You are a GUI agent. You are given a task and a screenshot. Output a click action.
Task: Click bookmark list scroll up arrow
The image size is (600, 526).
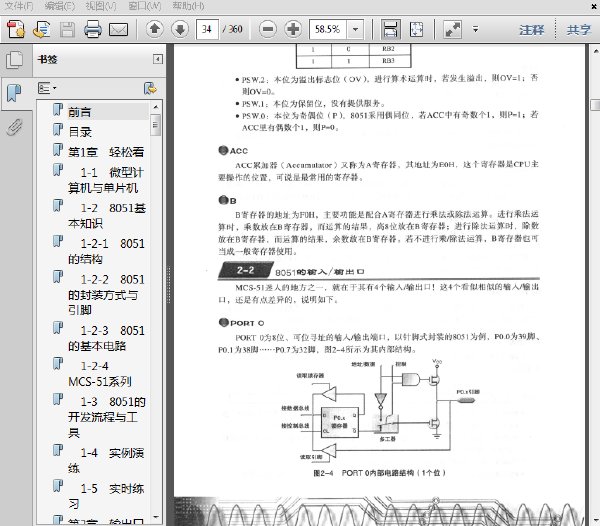155,106
